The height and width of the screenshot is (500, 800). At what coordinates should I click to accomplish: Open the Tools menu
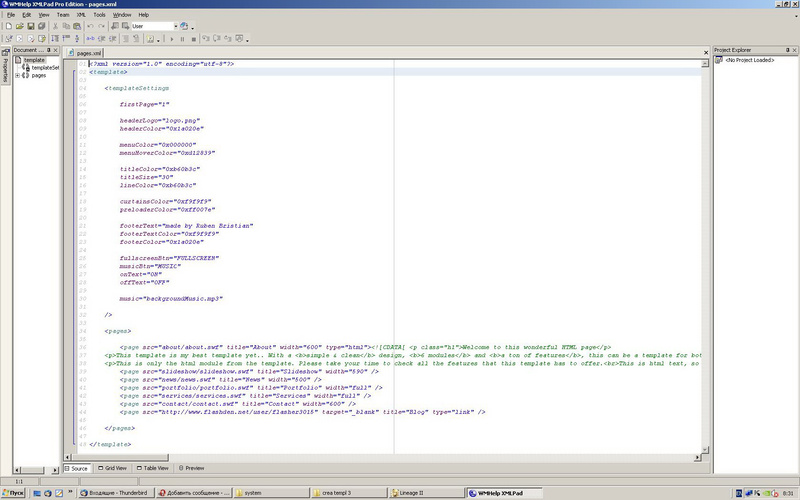[x=99, y=15]
